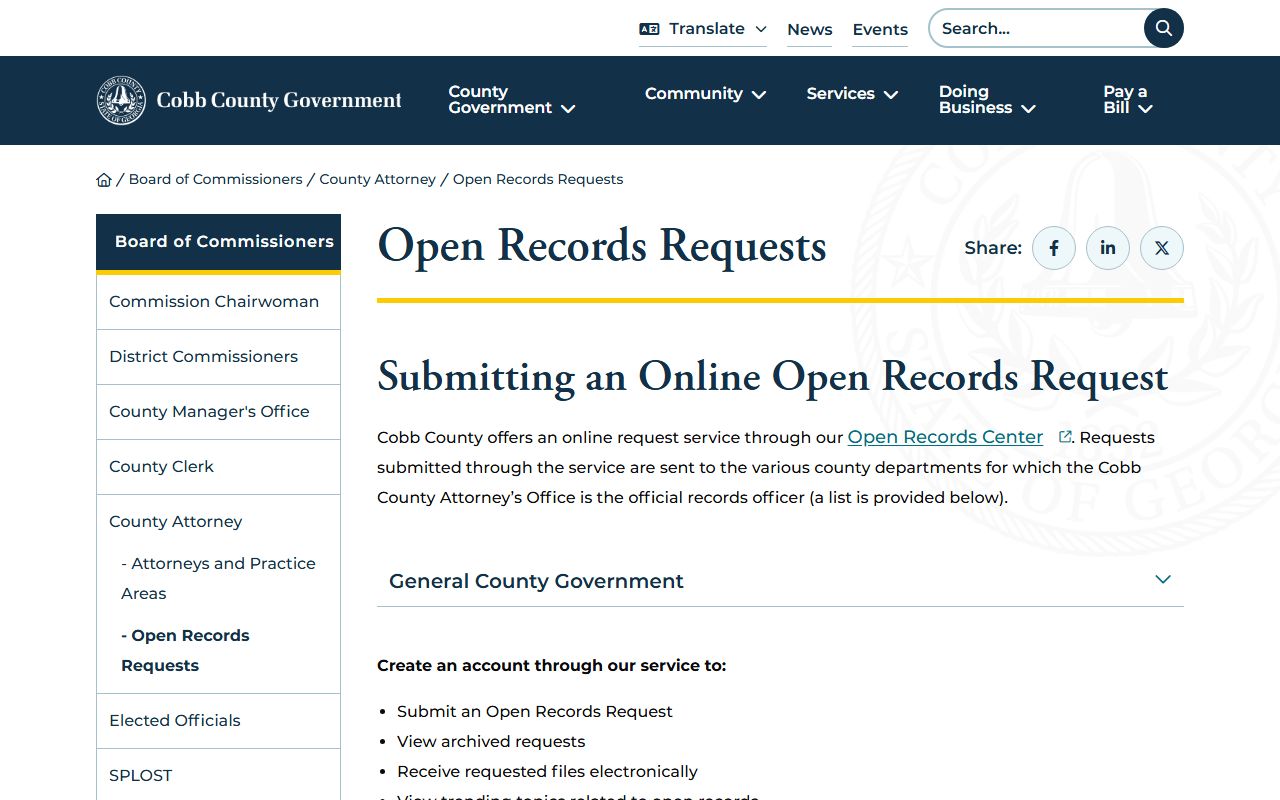Expand the County Government menu

(x=512, y=100)
